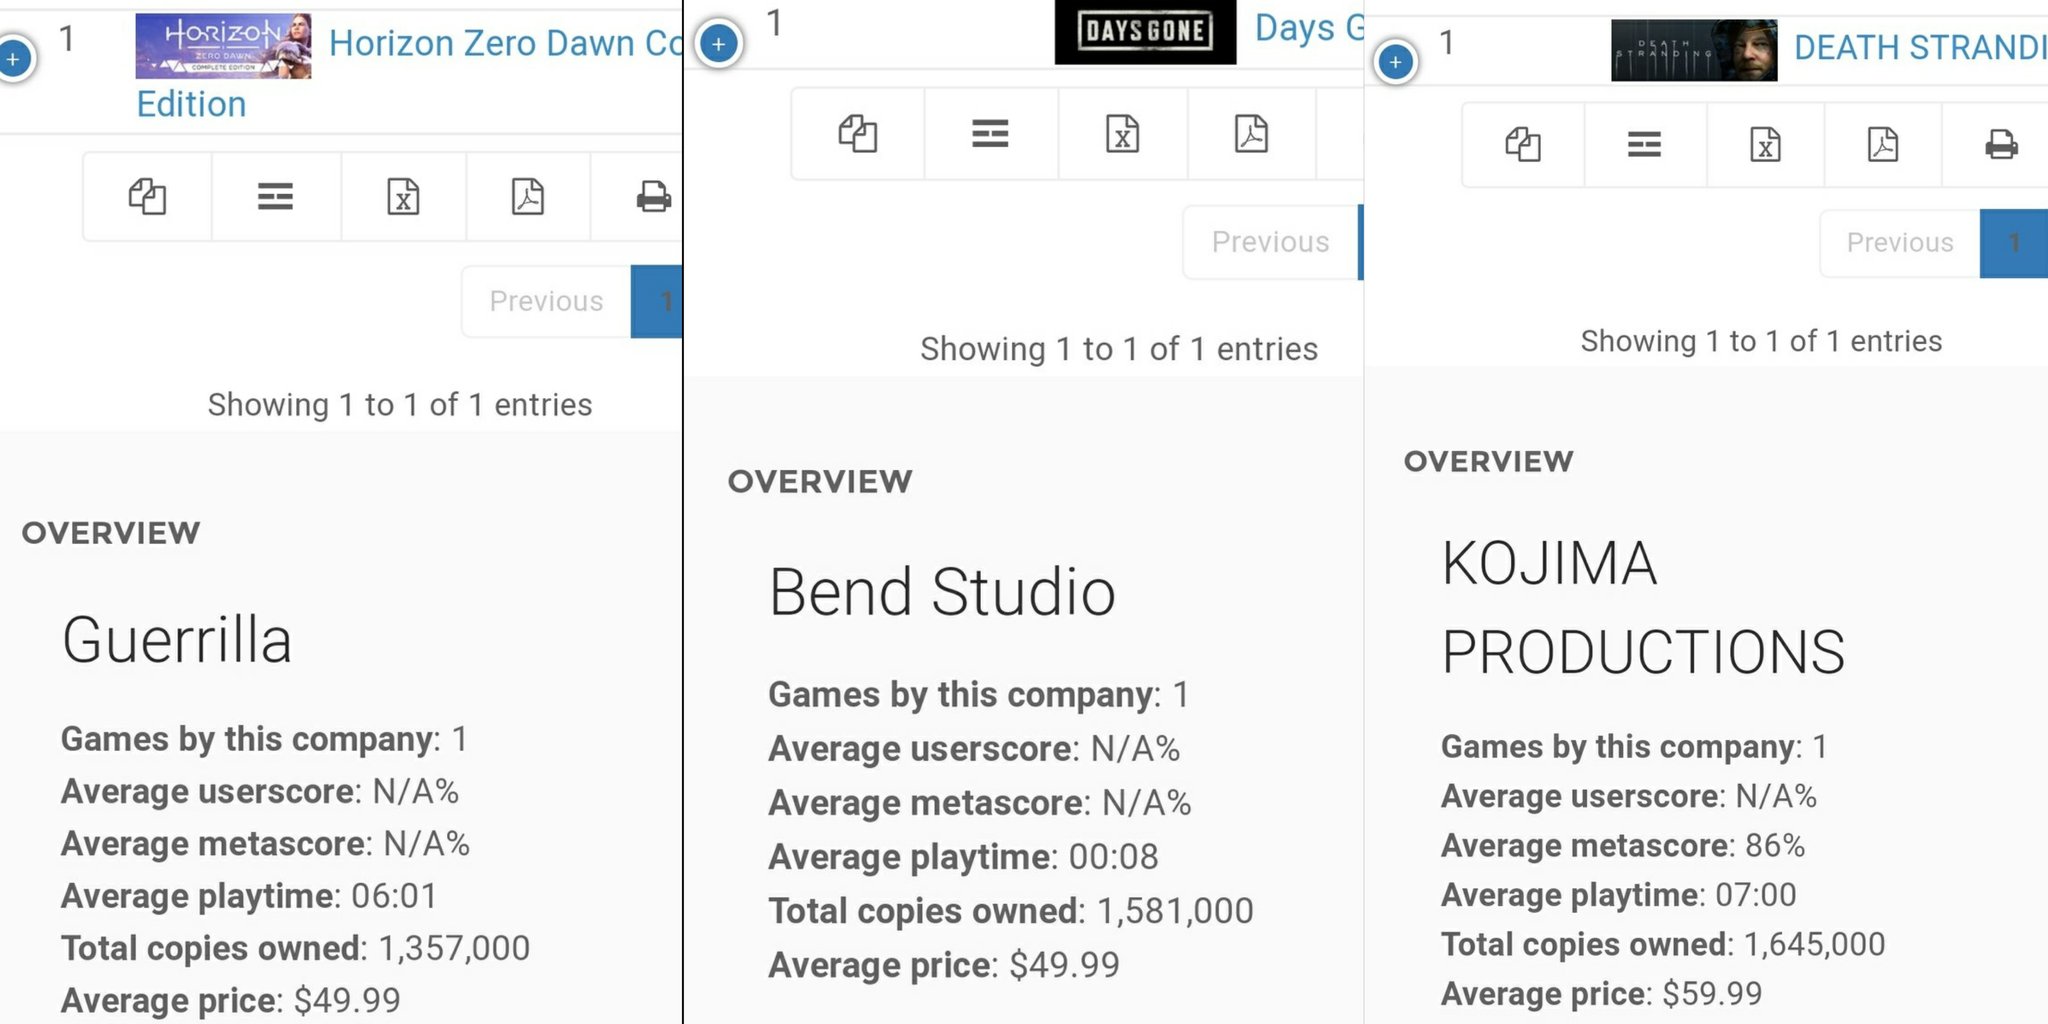This screenshot has width=2048, height=1024.
Task: Click column visibility icon in Death Stranding panel
Action: [x=1645, y=144]
